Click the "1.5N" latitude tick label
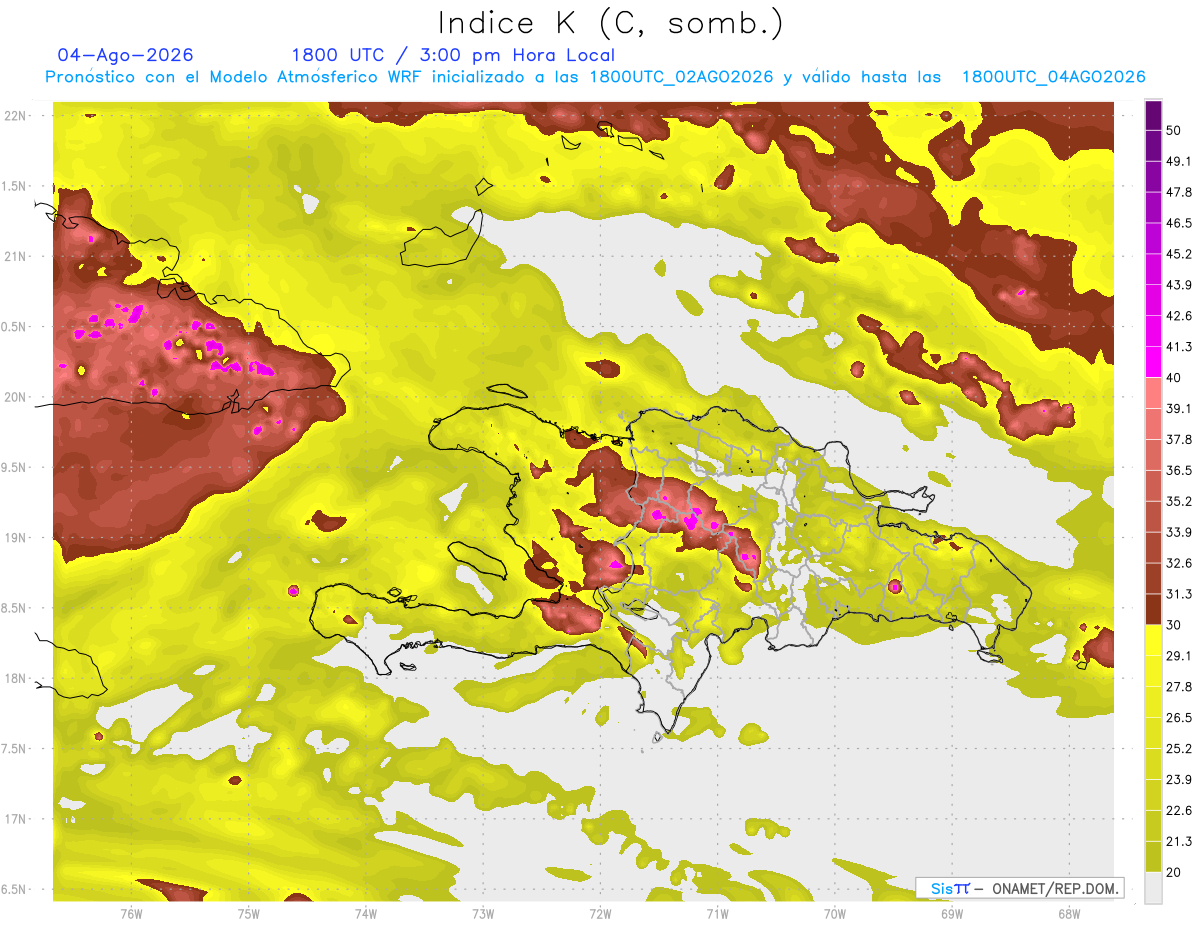This screenshot has height=927, width=1200. pos(15,186)
